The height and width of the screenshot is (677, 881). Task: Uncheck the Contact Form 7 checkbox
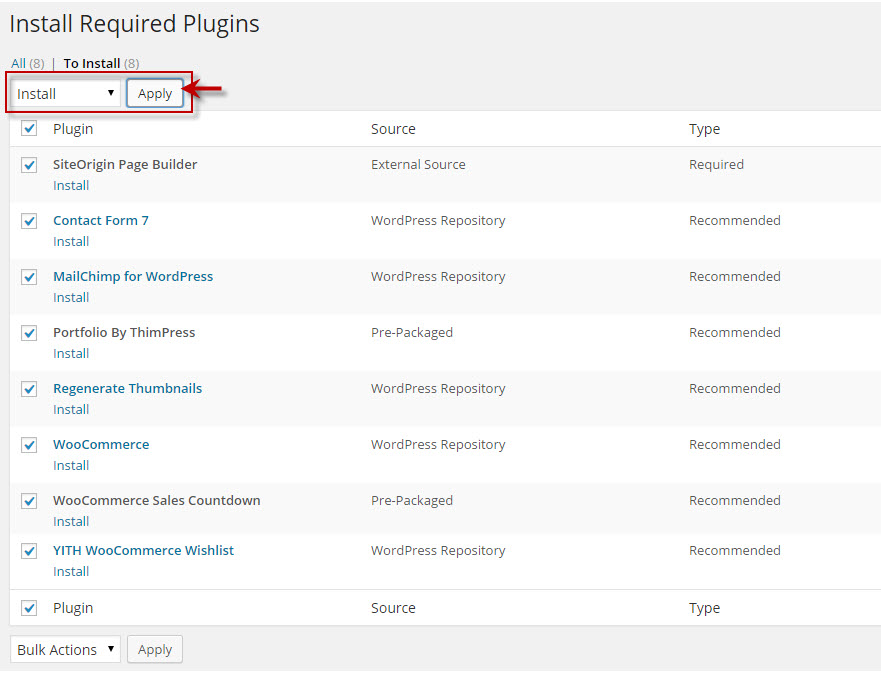click(x=29, y=221)
